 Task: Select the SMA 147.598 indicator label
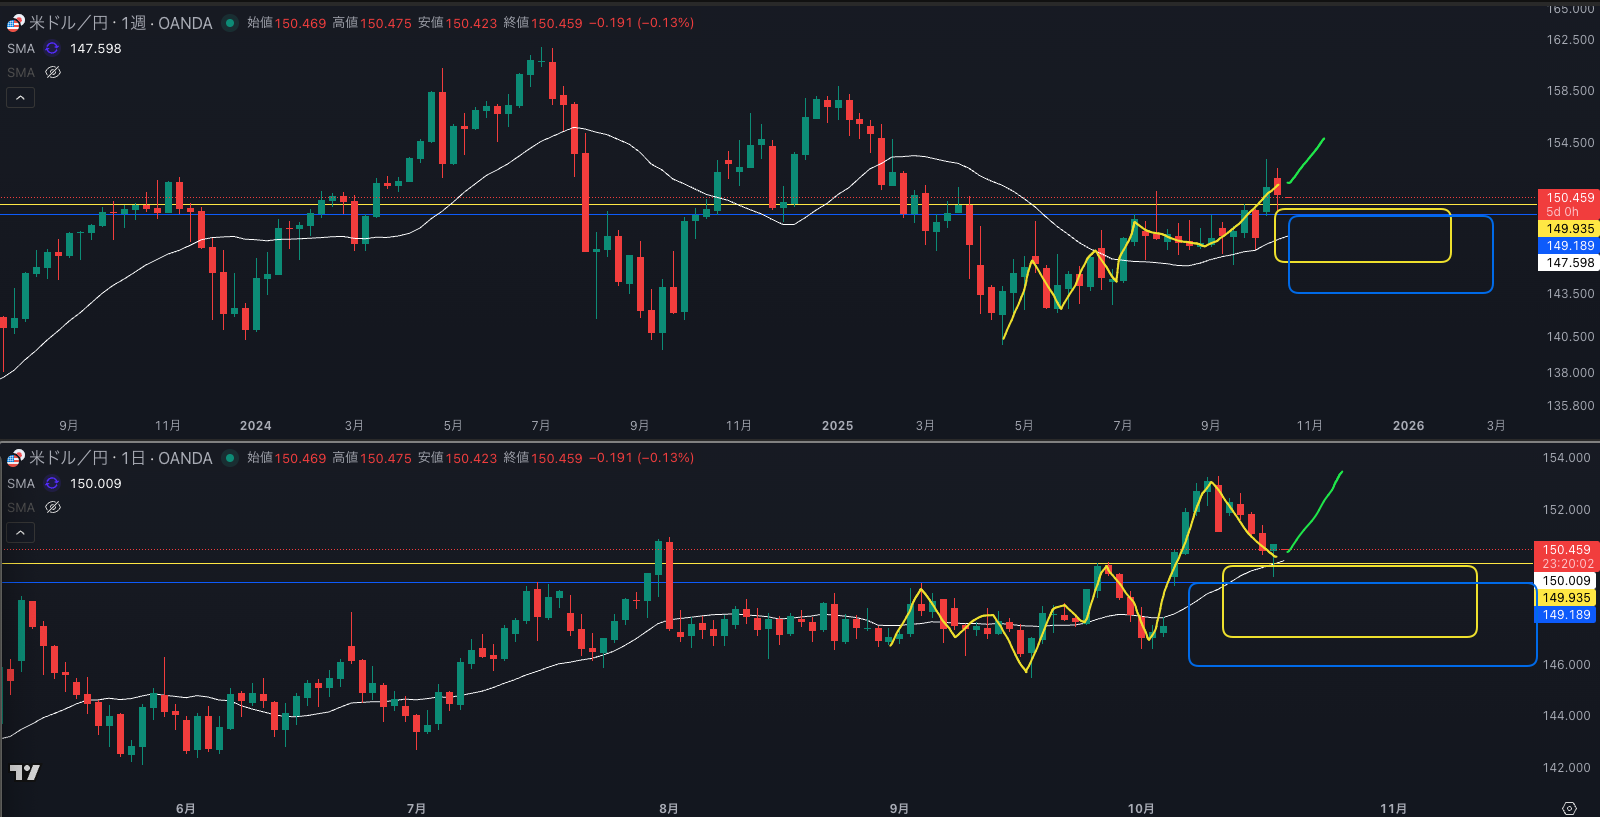[x=21, y=48]
